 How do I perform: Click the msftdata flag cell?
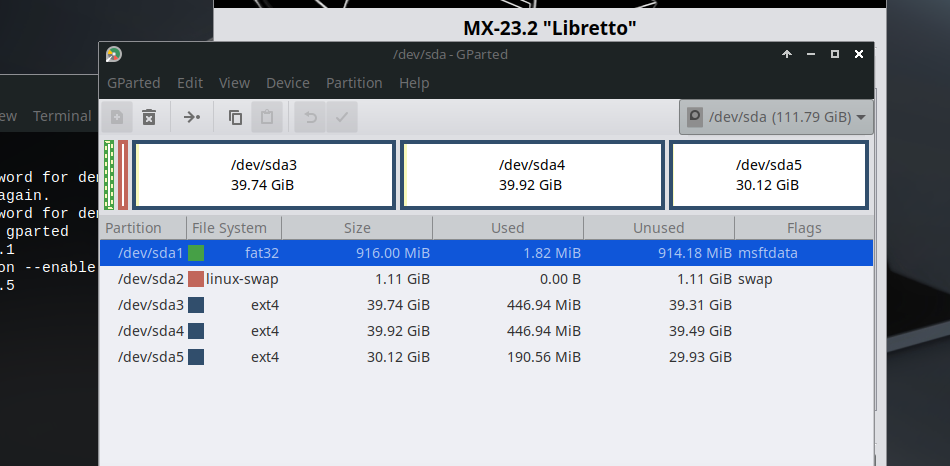(x=768, y=253)
